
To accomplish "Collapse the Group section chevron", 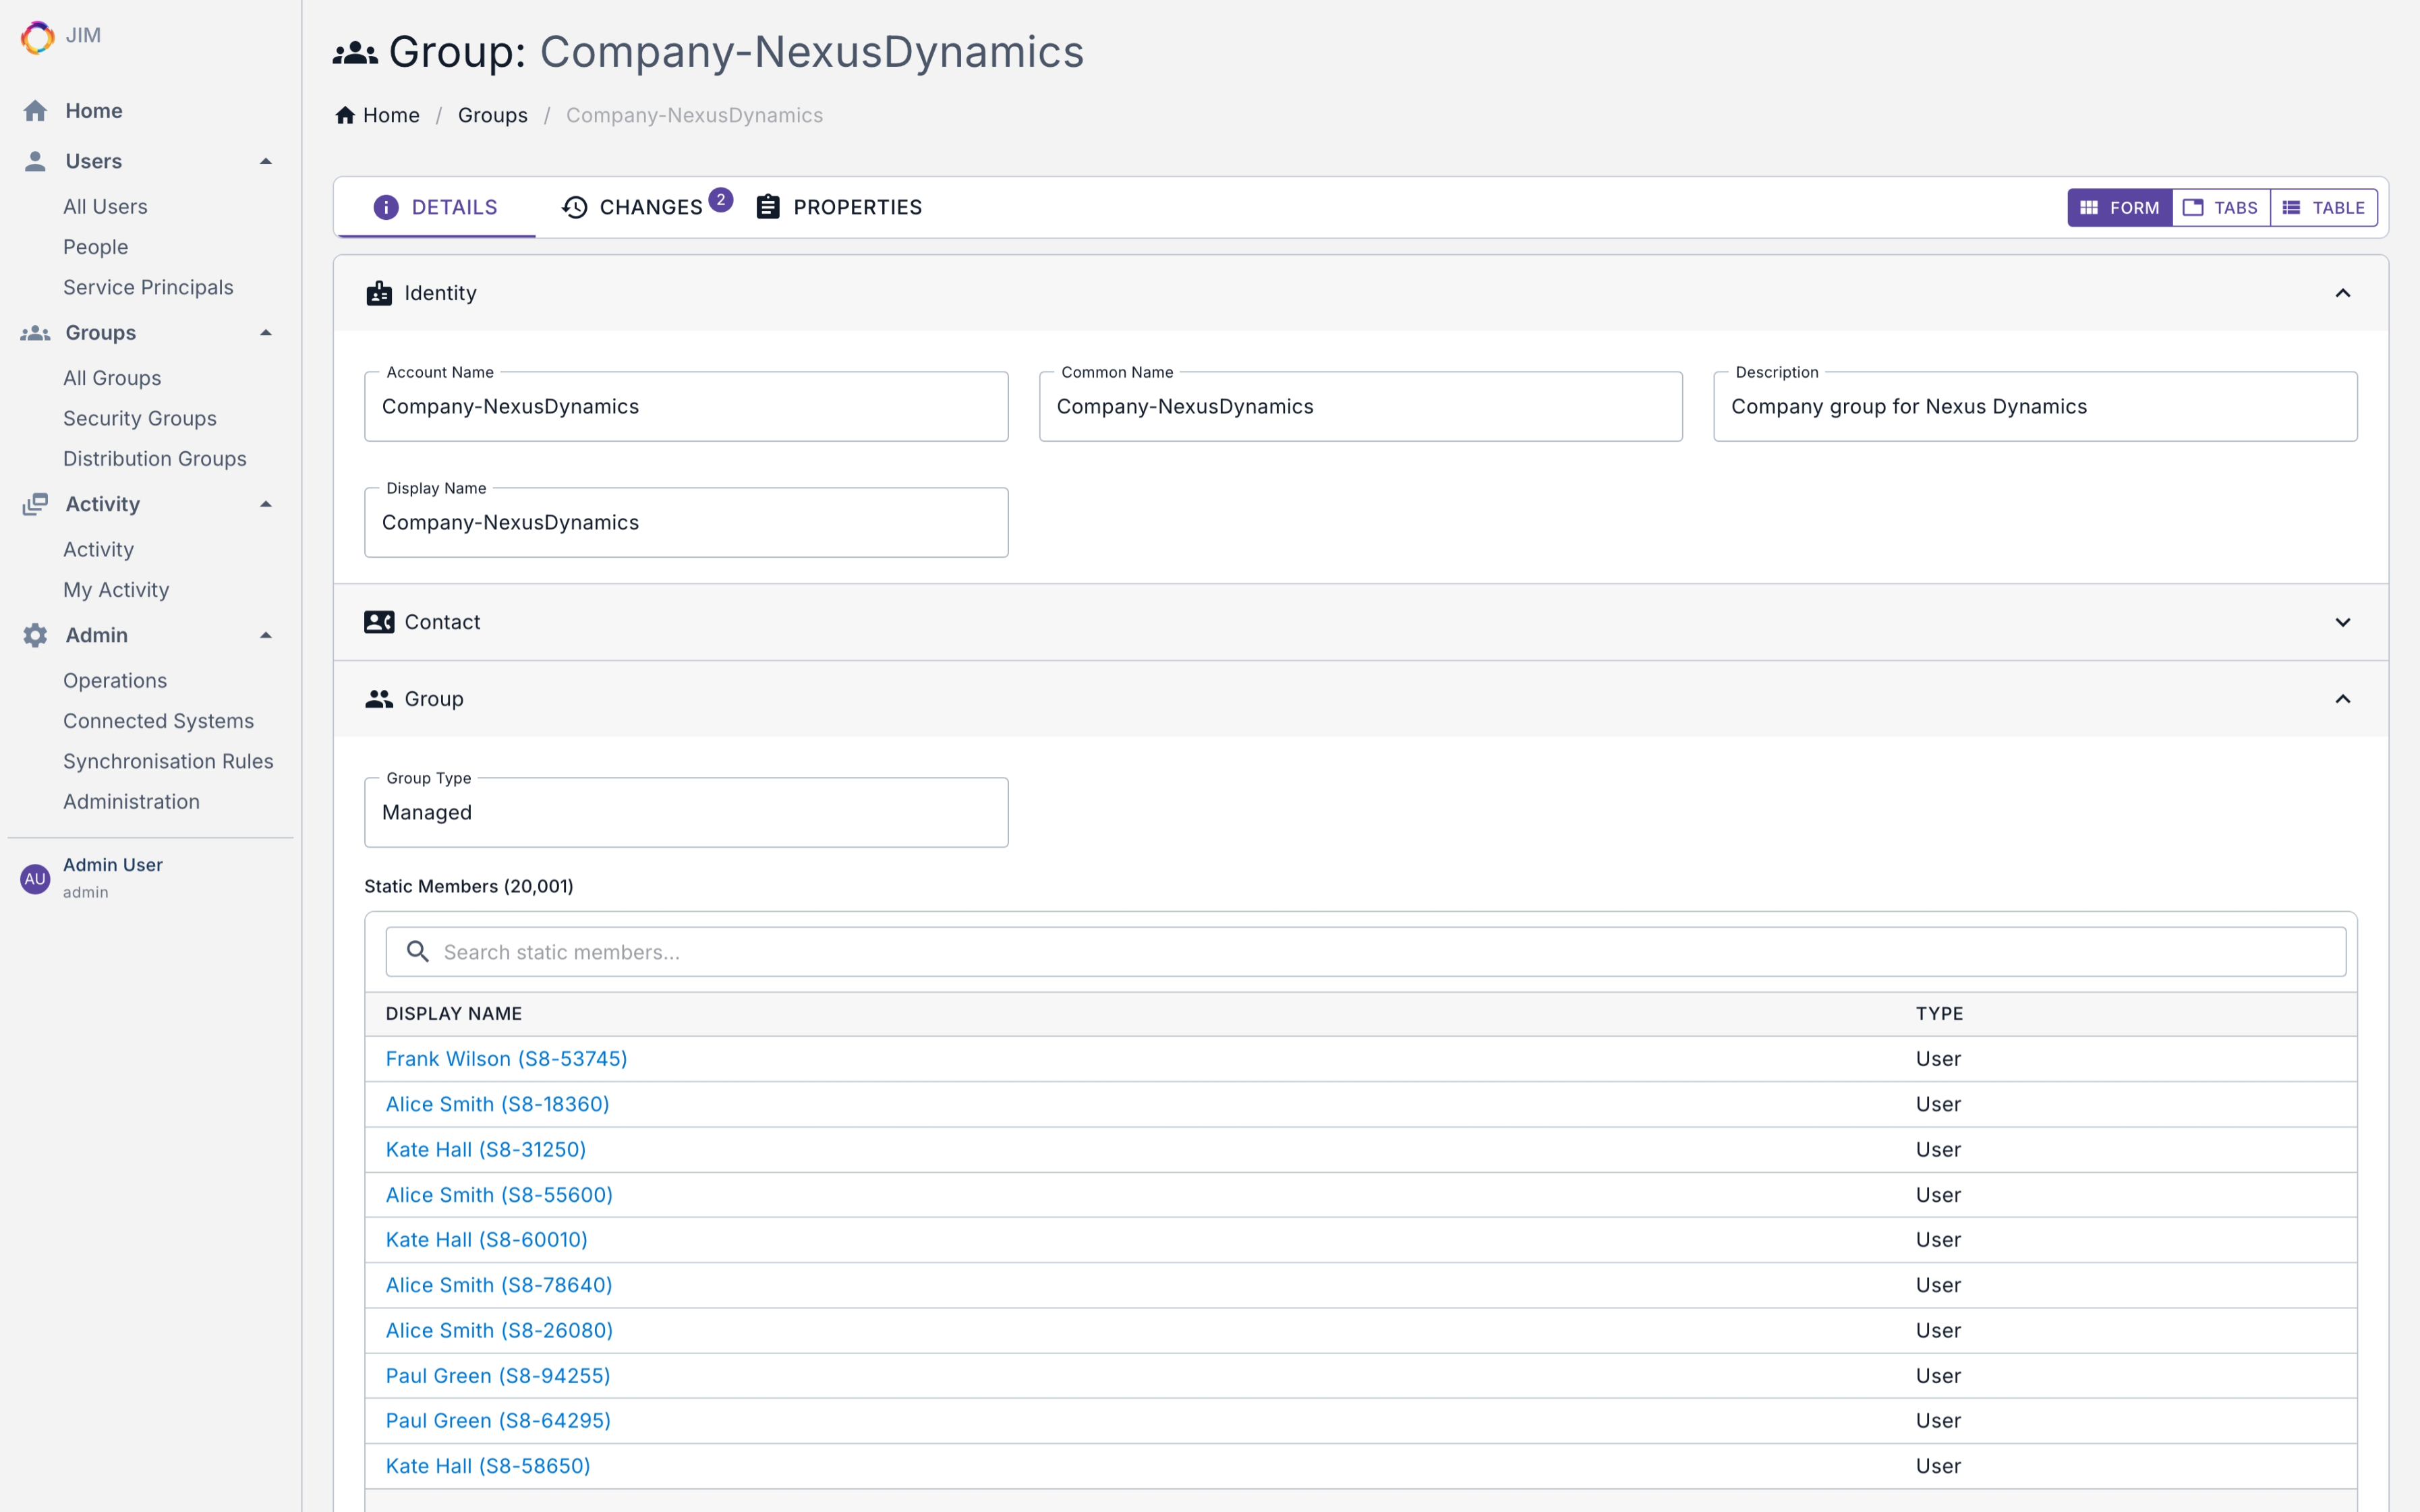I will [x=2342, y=699].
